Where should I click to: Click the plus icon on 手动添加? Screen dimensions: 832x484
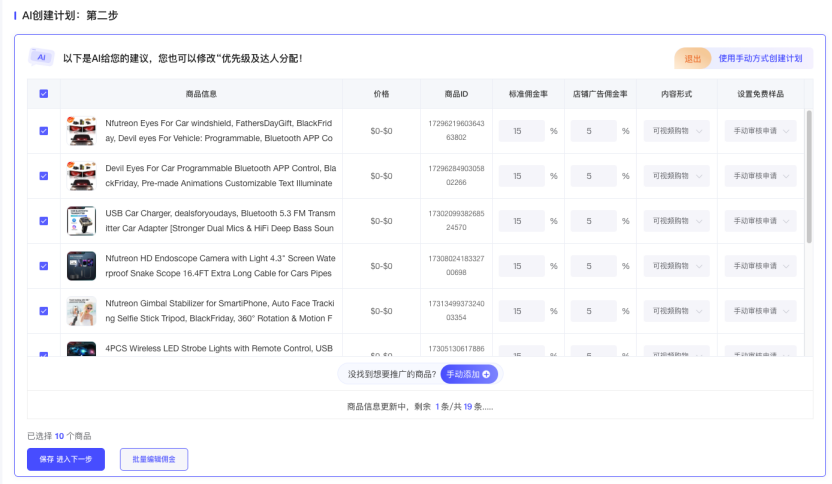[487, 374]
